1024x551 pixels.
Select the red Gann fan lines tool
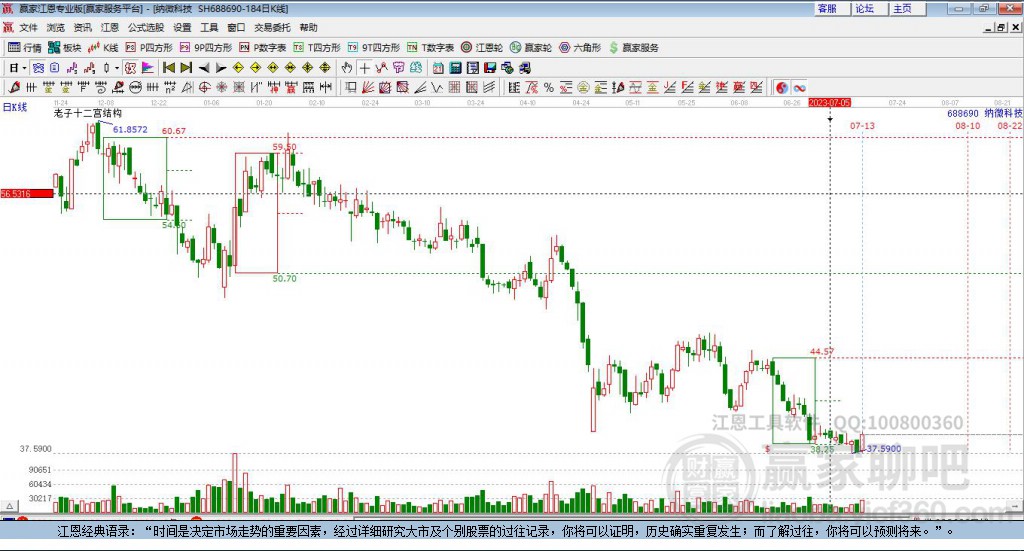pos(368,87)
